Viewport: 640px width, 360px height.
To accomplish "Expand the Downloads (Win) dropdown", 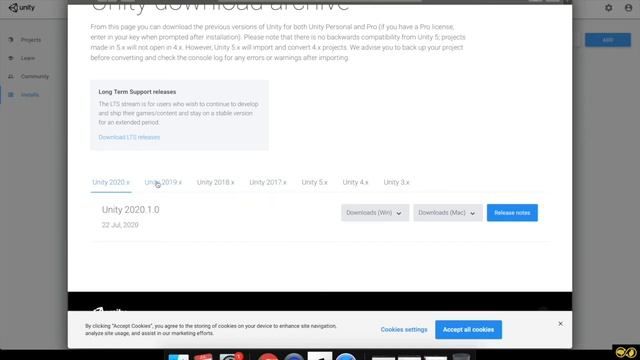I will click(x=375, y=213).
